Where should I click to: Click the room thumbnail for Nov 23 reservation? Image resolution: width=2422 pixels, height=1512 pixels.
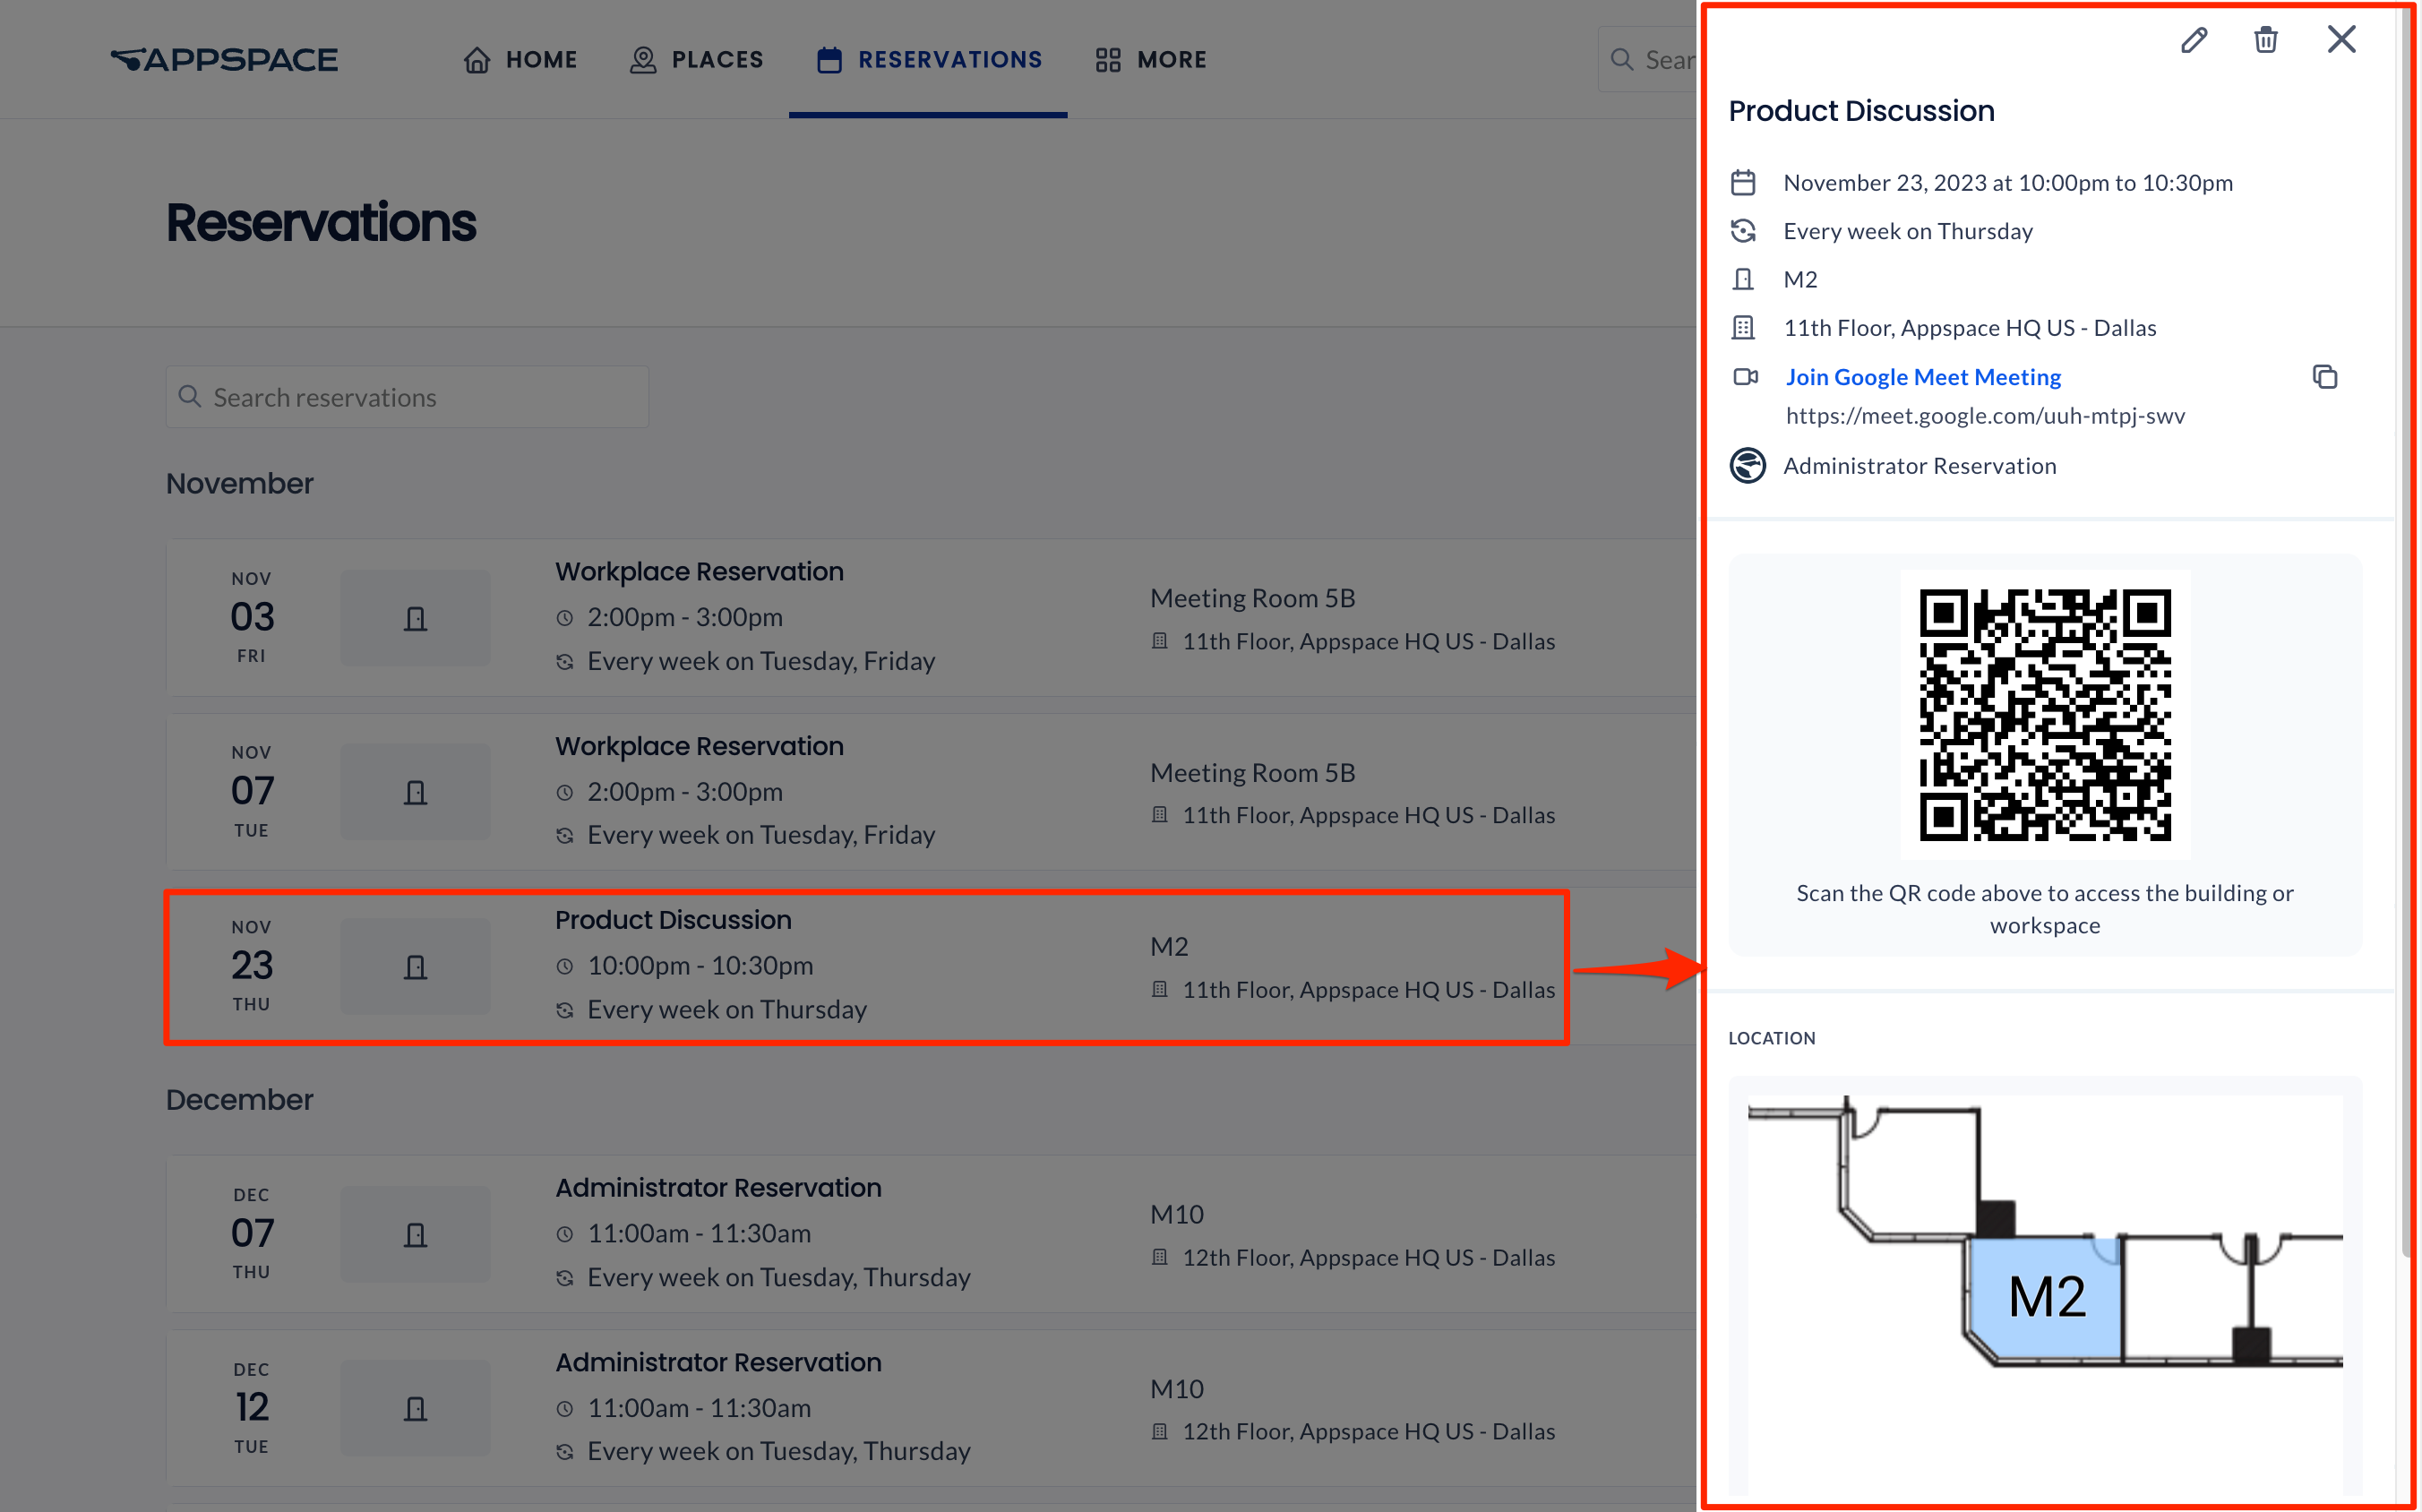tap(415, 966)
